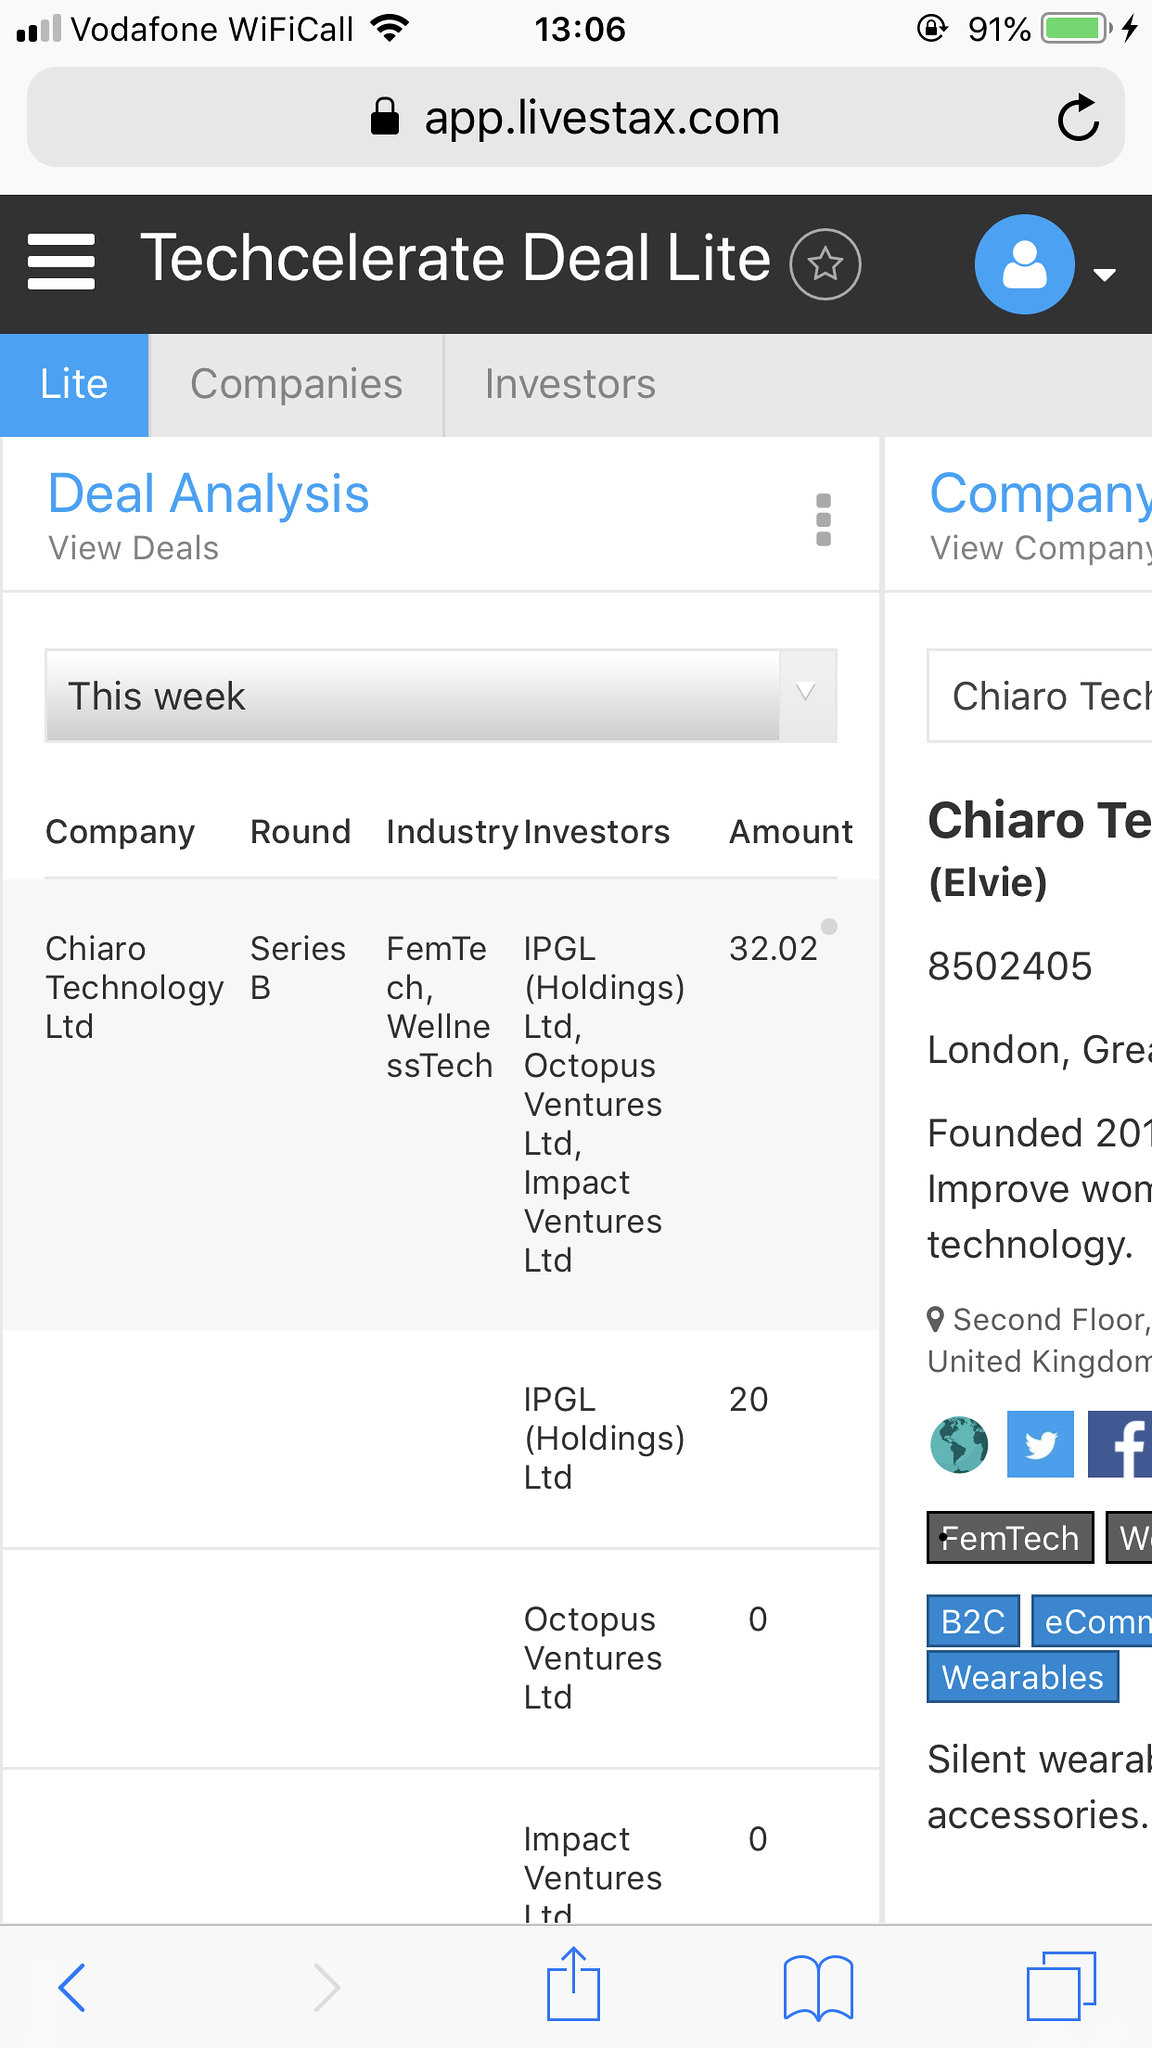Image resolution: width=1152 pixels, height=2048 pixels.
Task: Expand the user account dropdown arrow
Action: pos(1105,274)
